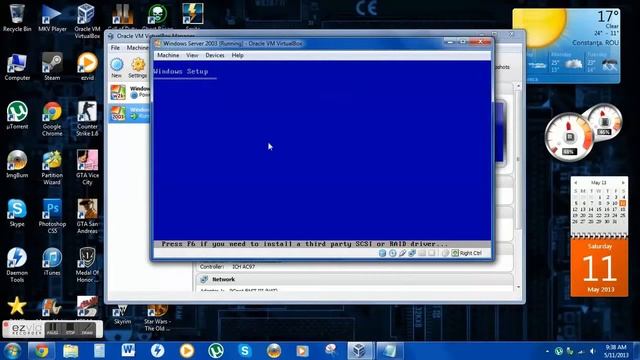Select the running Windows 2003 VM entry
Image resolution: width=640 pixels, height=360 pixels.
pyautogui.click(x=130, y=113)
